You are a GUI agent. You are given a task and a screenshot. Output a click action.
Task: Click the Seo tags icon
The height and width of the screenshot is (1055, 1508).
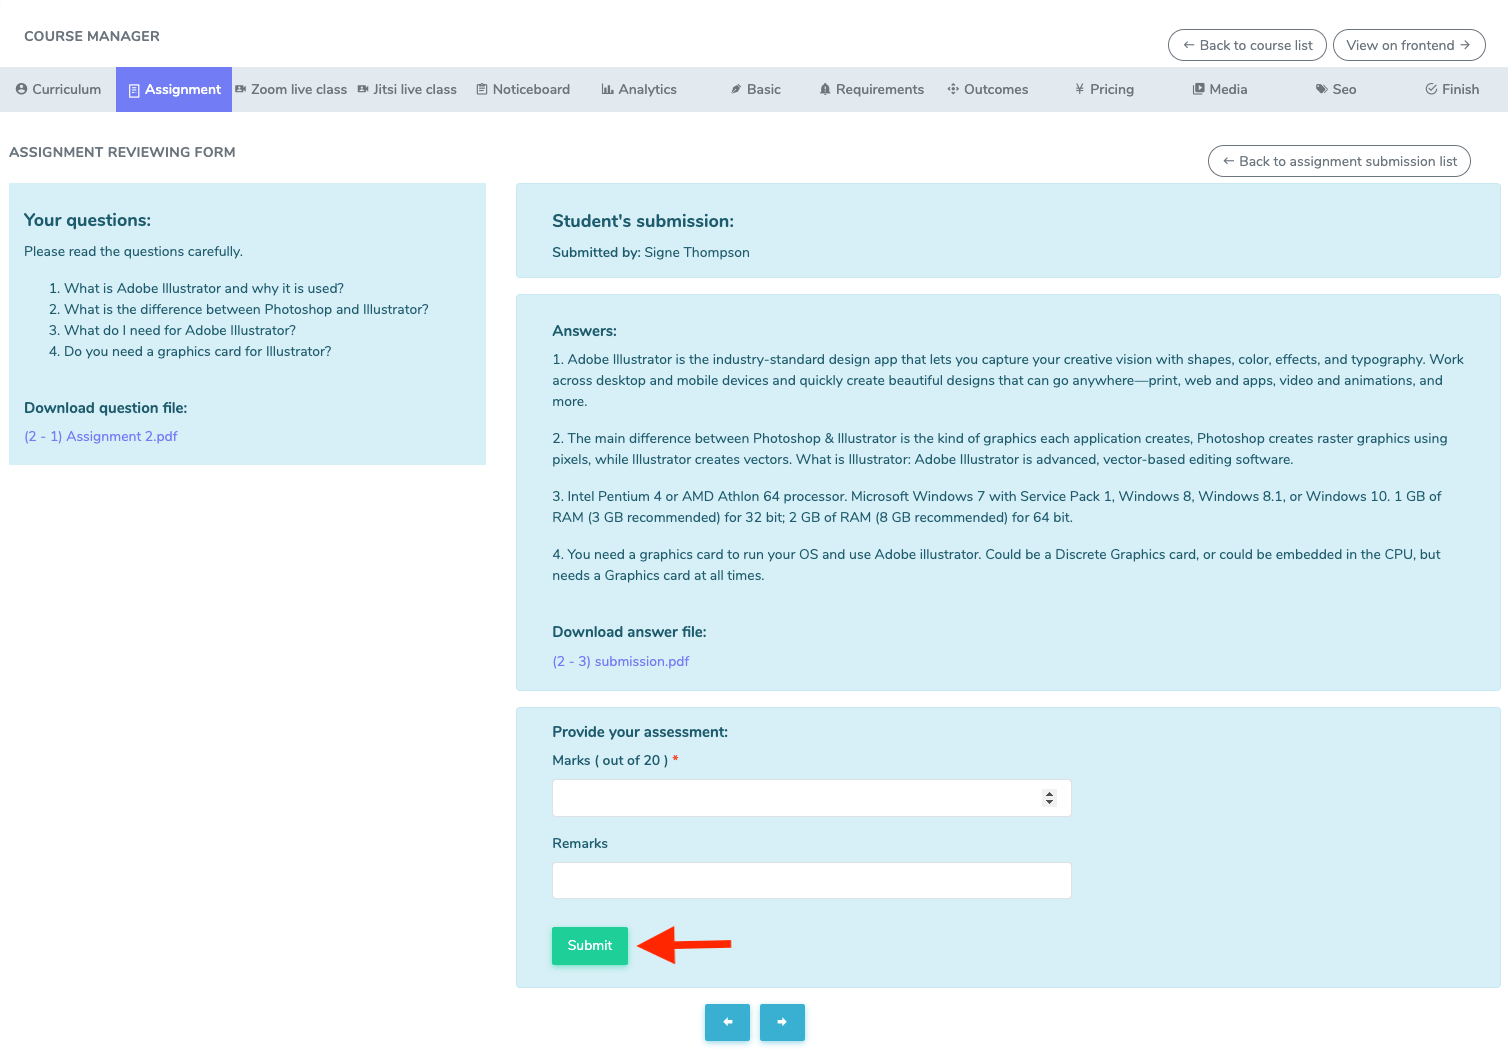1321,89
